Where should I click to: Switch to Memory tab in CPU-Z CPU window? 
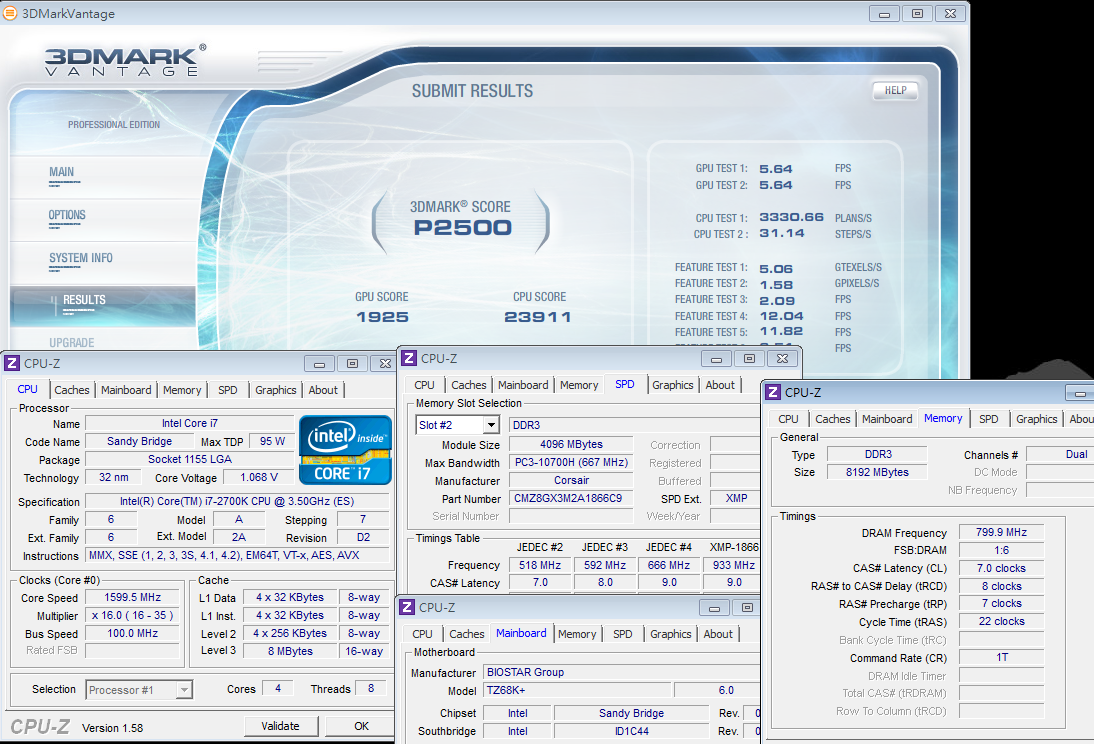pos(182,390)
